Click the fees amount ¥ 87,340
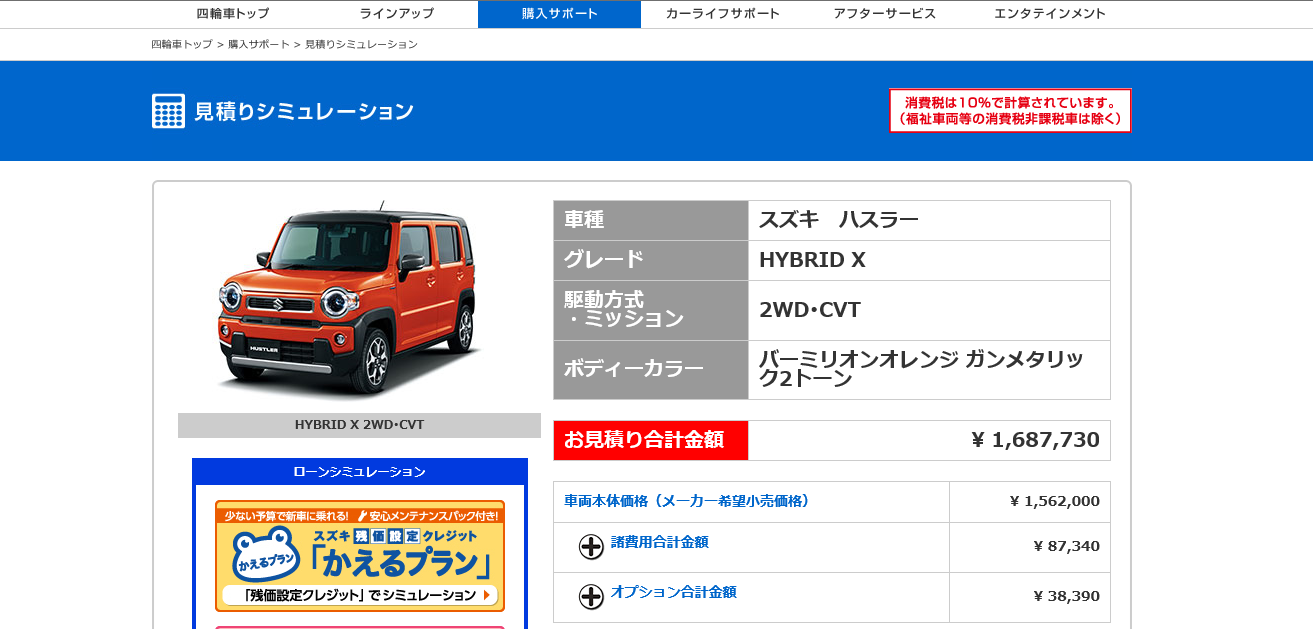The height and width of the screenshot is (629, 1313). pyautogui.click(x=1066, y=547)
